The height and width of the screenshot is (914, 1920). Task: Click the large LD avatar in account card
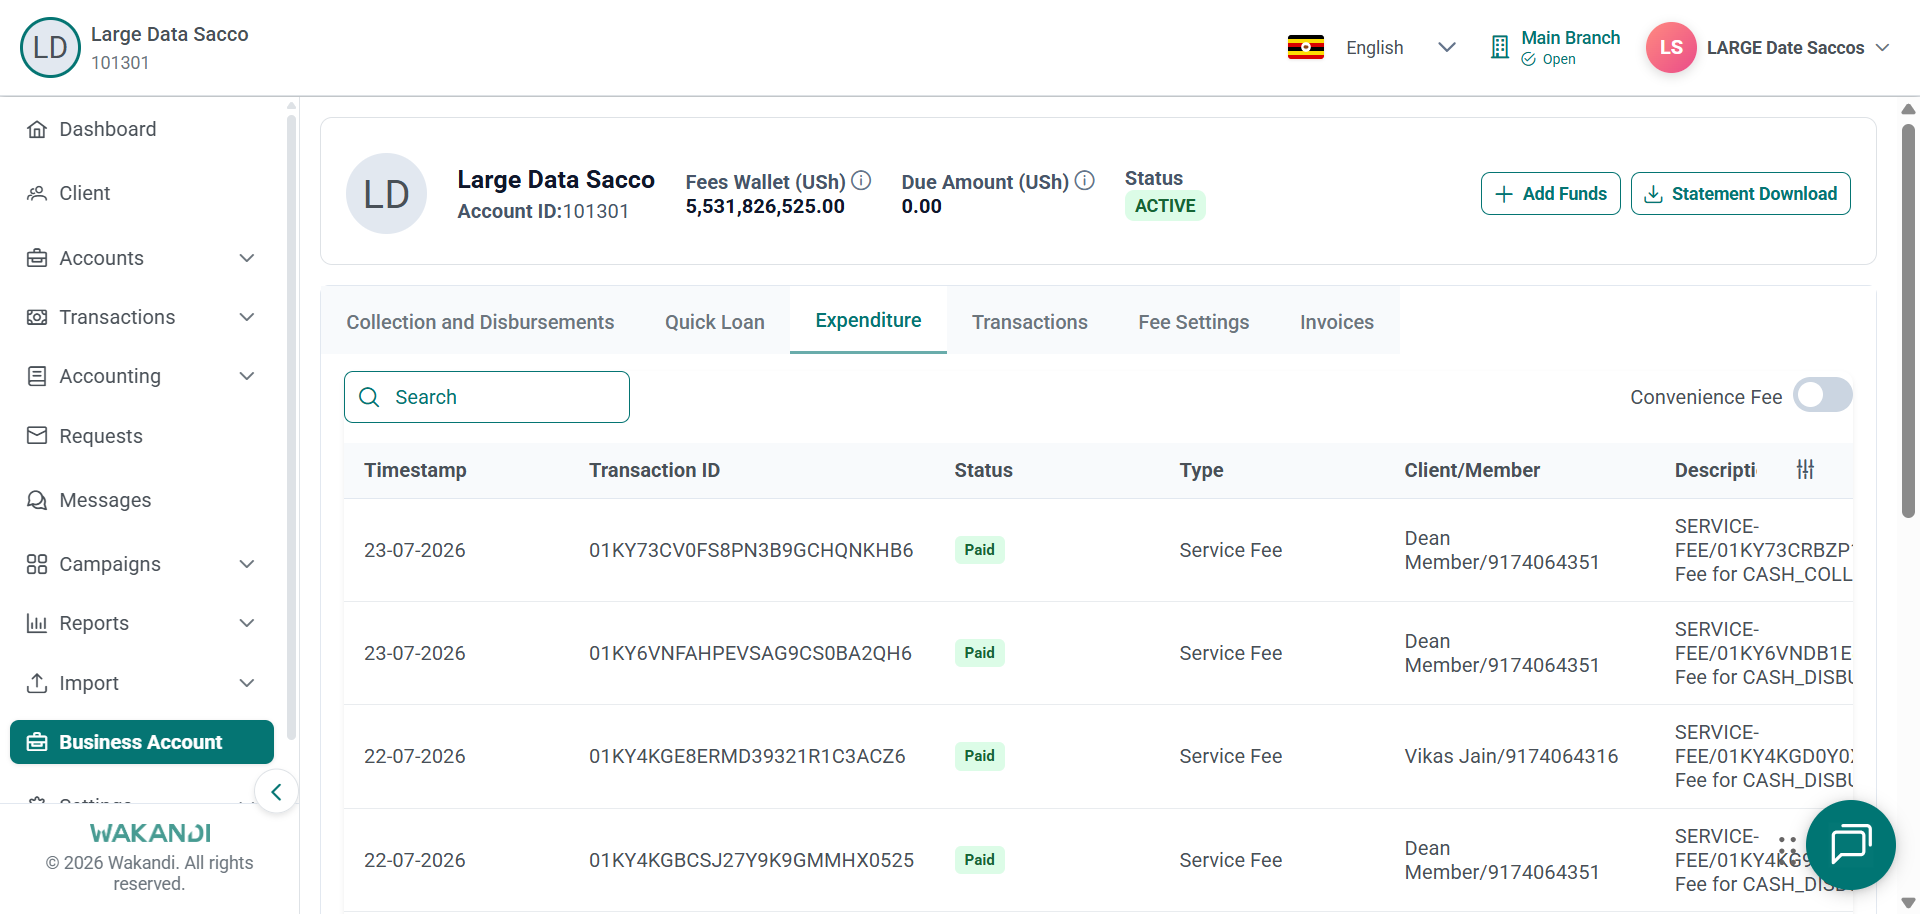[x=386, y=194]
